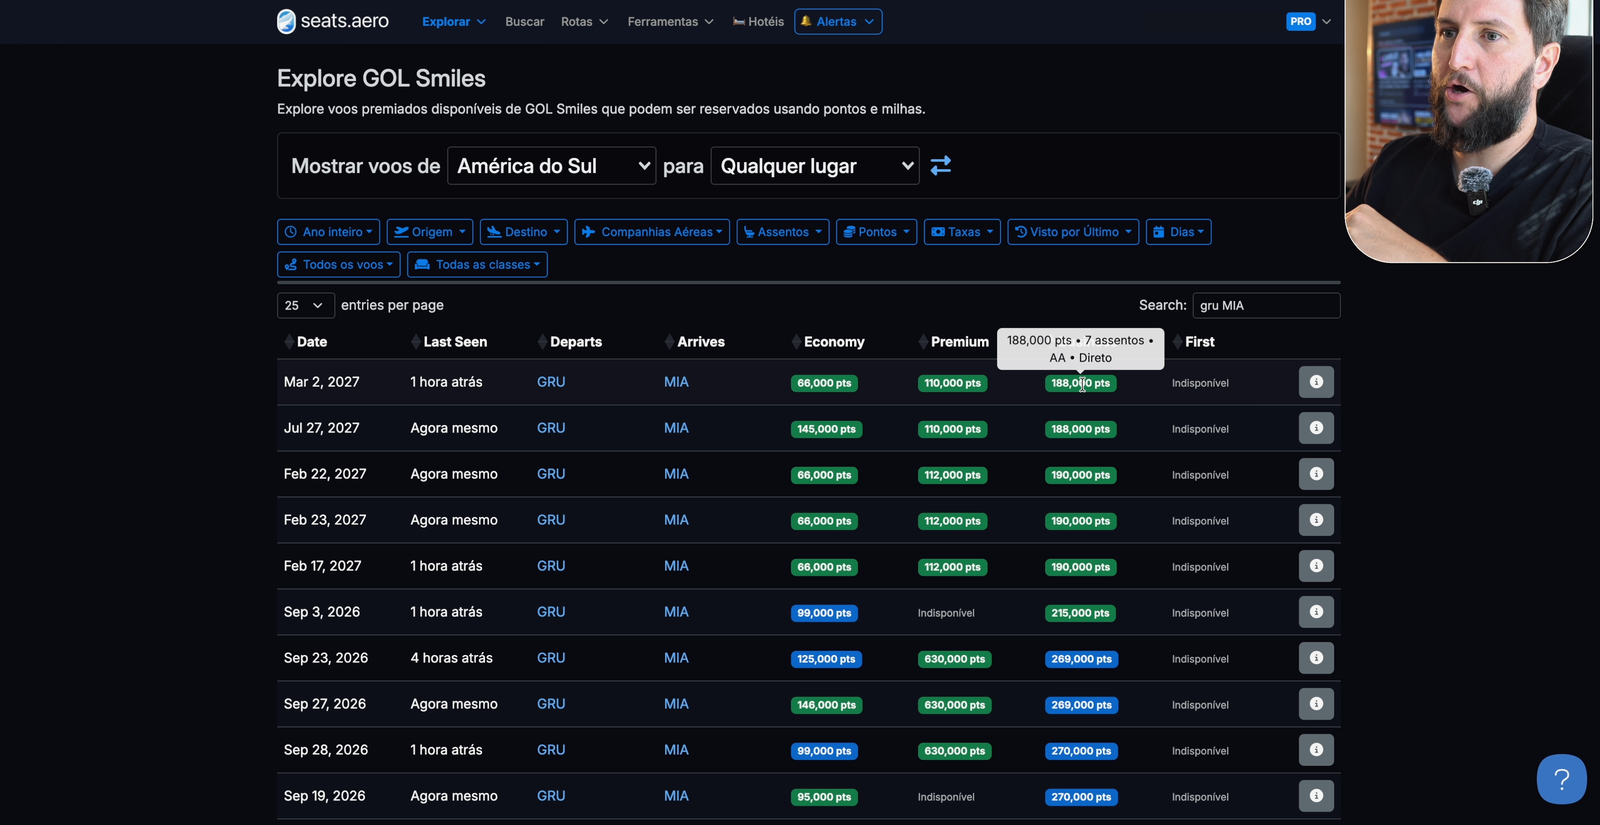Click 66,000 pts economy badge for Feb 22, 2027
The width and height of the screenshot is (1600, 825).
pos(824,475)
